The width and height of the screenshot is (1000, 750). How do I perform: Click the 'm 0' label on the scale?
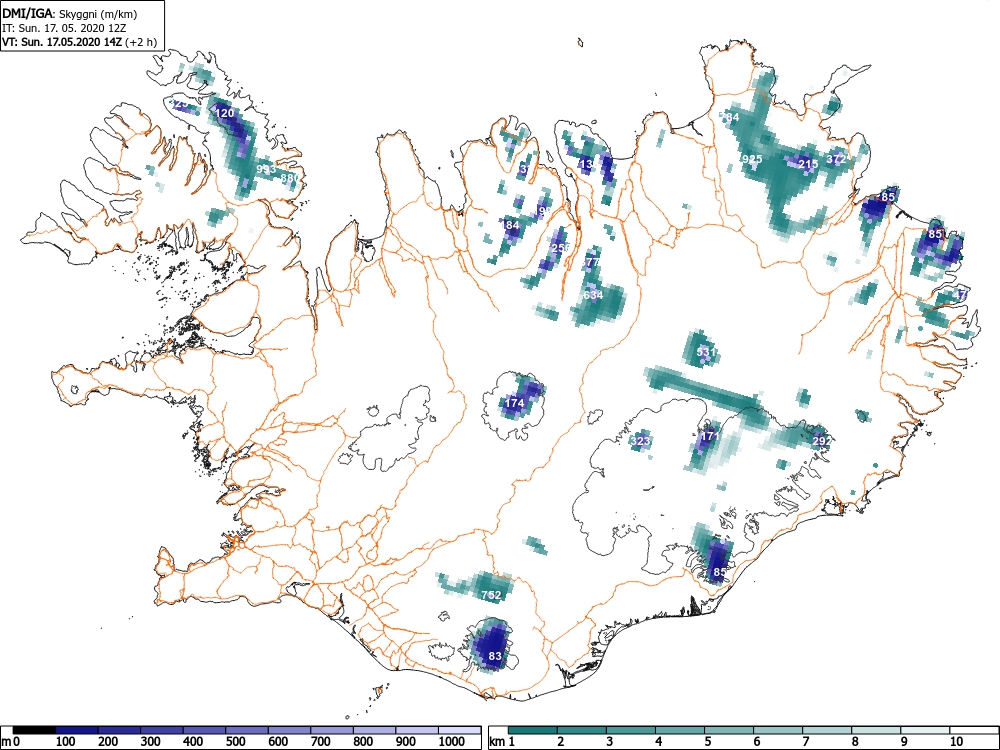[x=11, y=742]
